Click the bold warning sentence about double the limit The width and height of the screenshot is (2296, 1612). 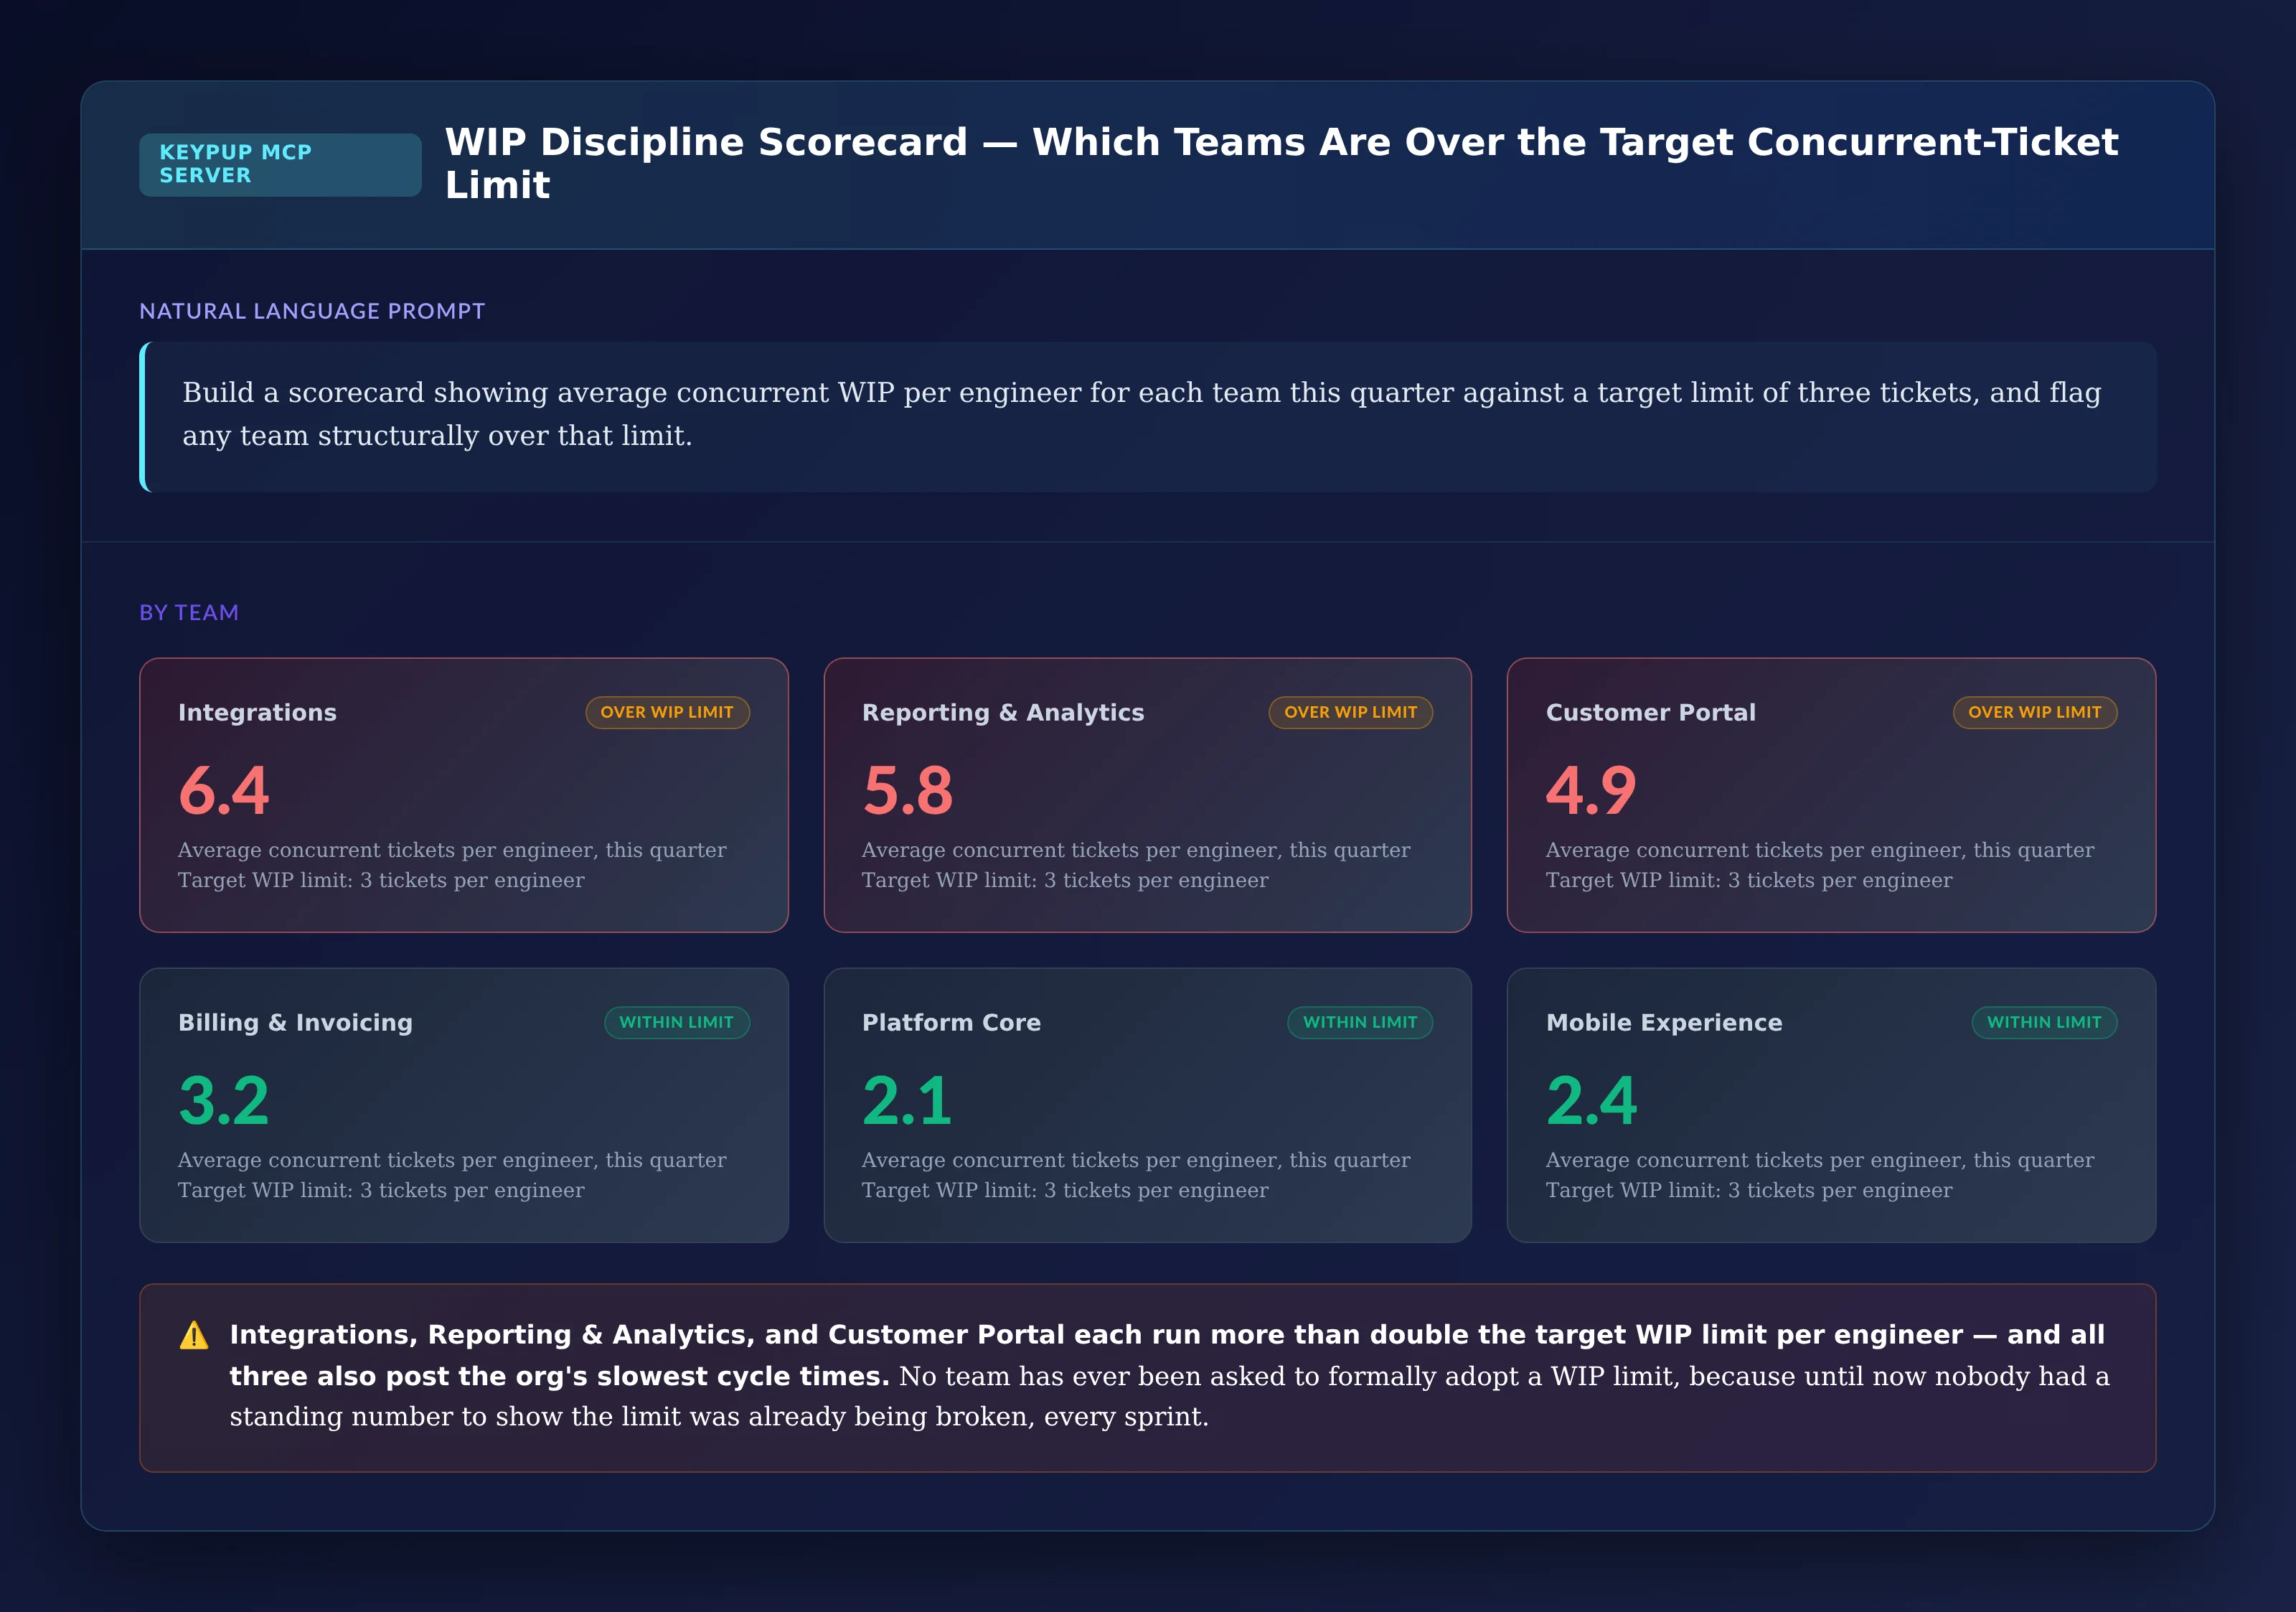pyautogui.click(x=1167, y=1355)
